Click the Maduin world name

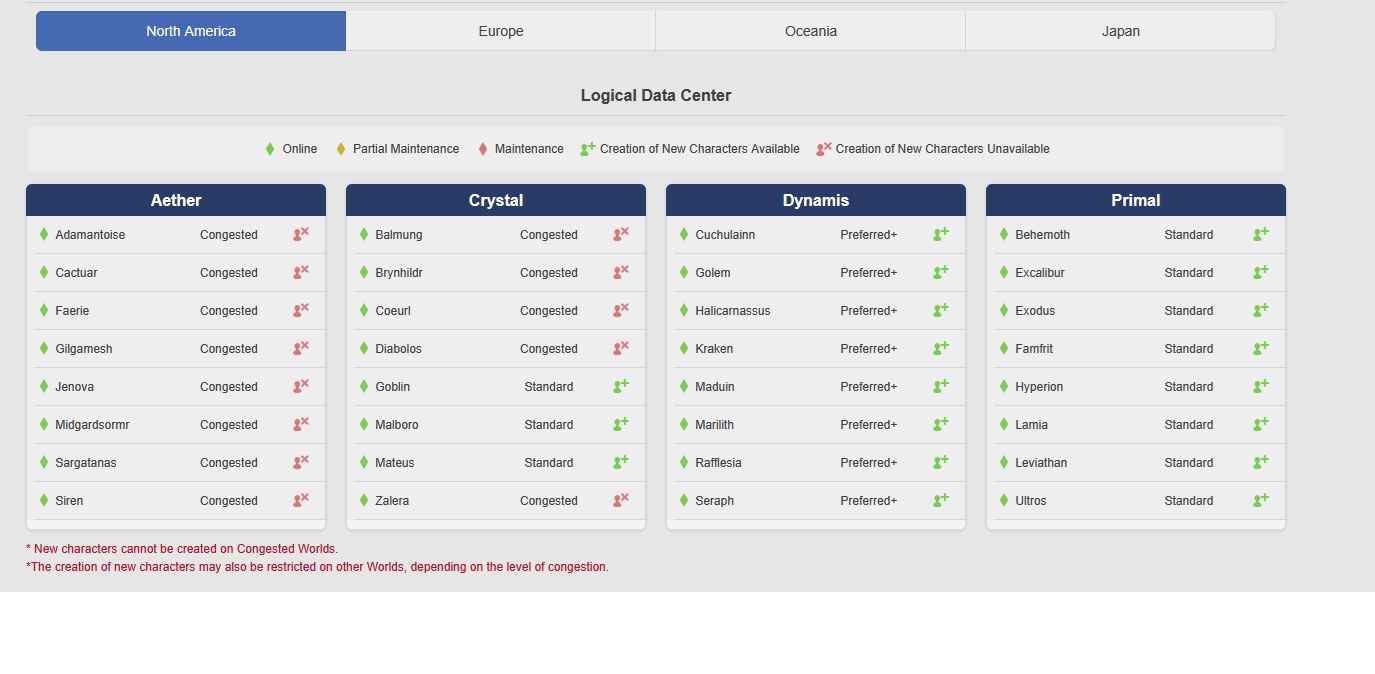point(715,387)
